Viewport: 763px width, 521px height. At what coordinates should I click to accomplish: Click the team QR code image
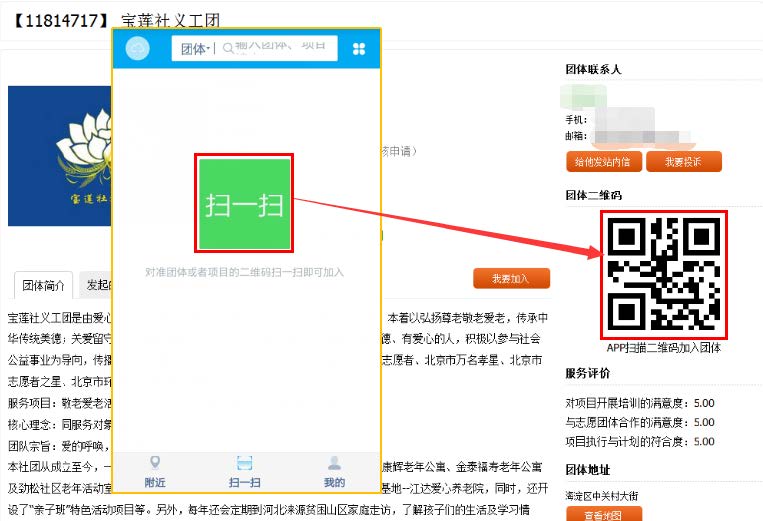point(664,275)
